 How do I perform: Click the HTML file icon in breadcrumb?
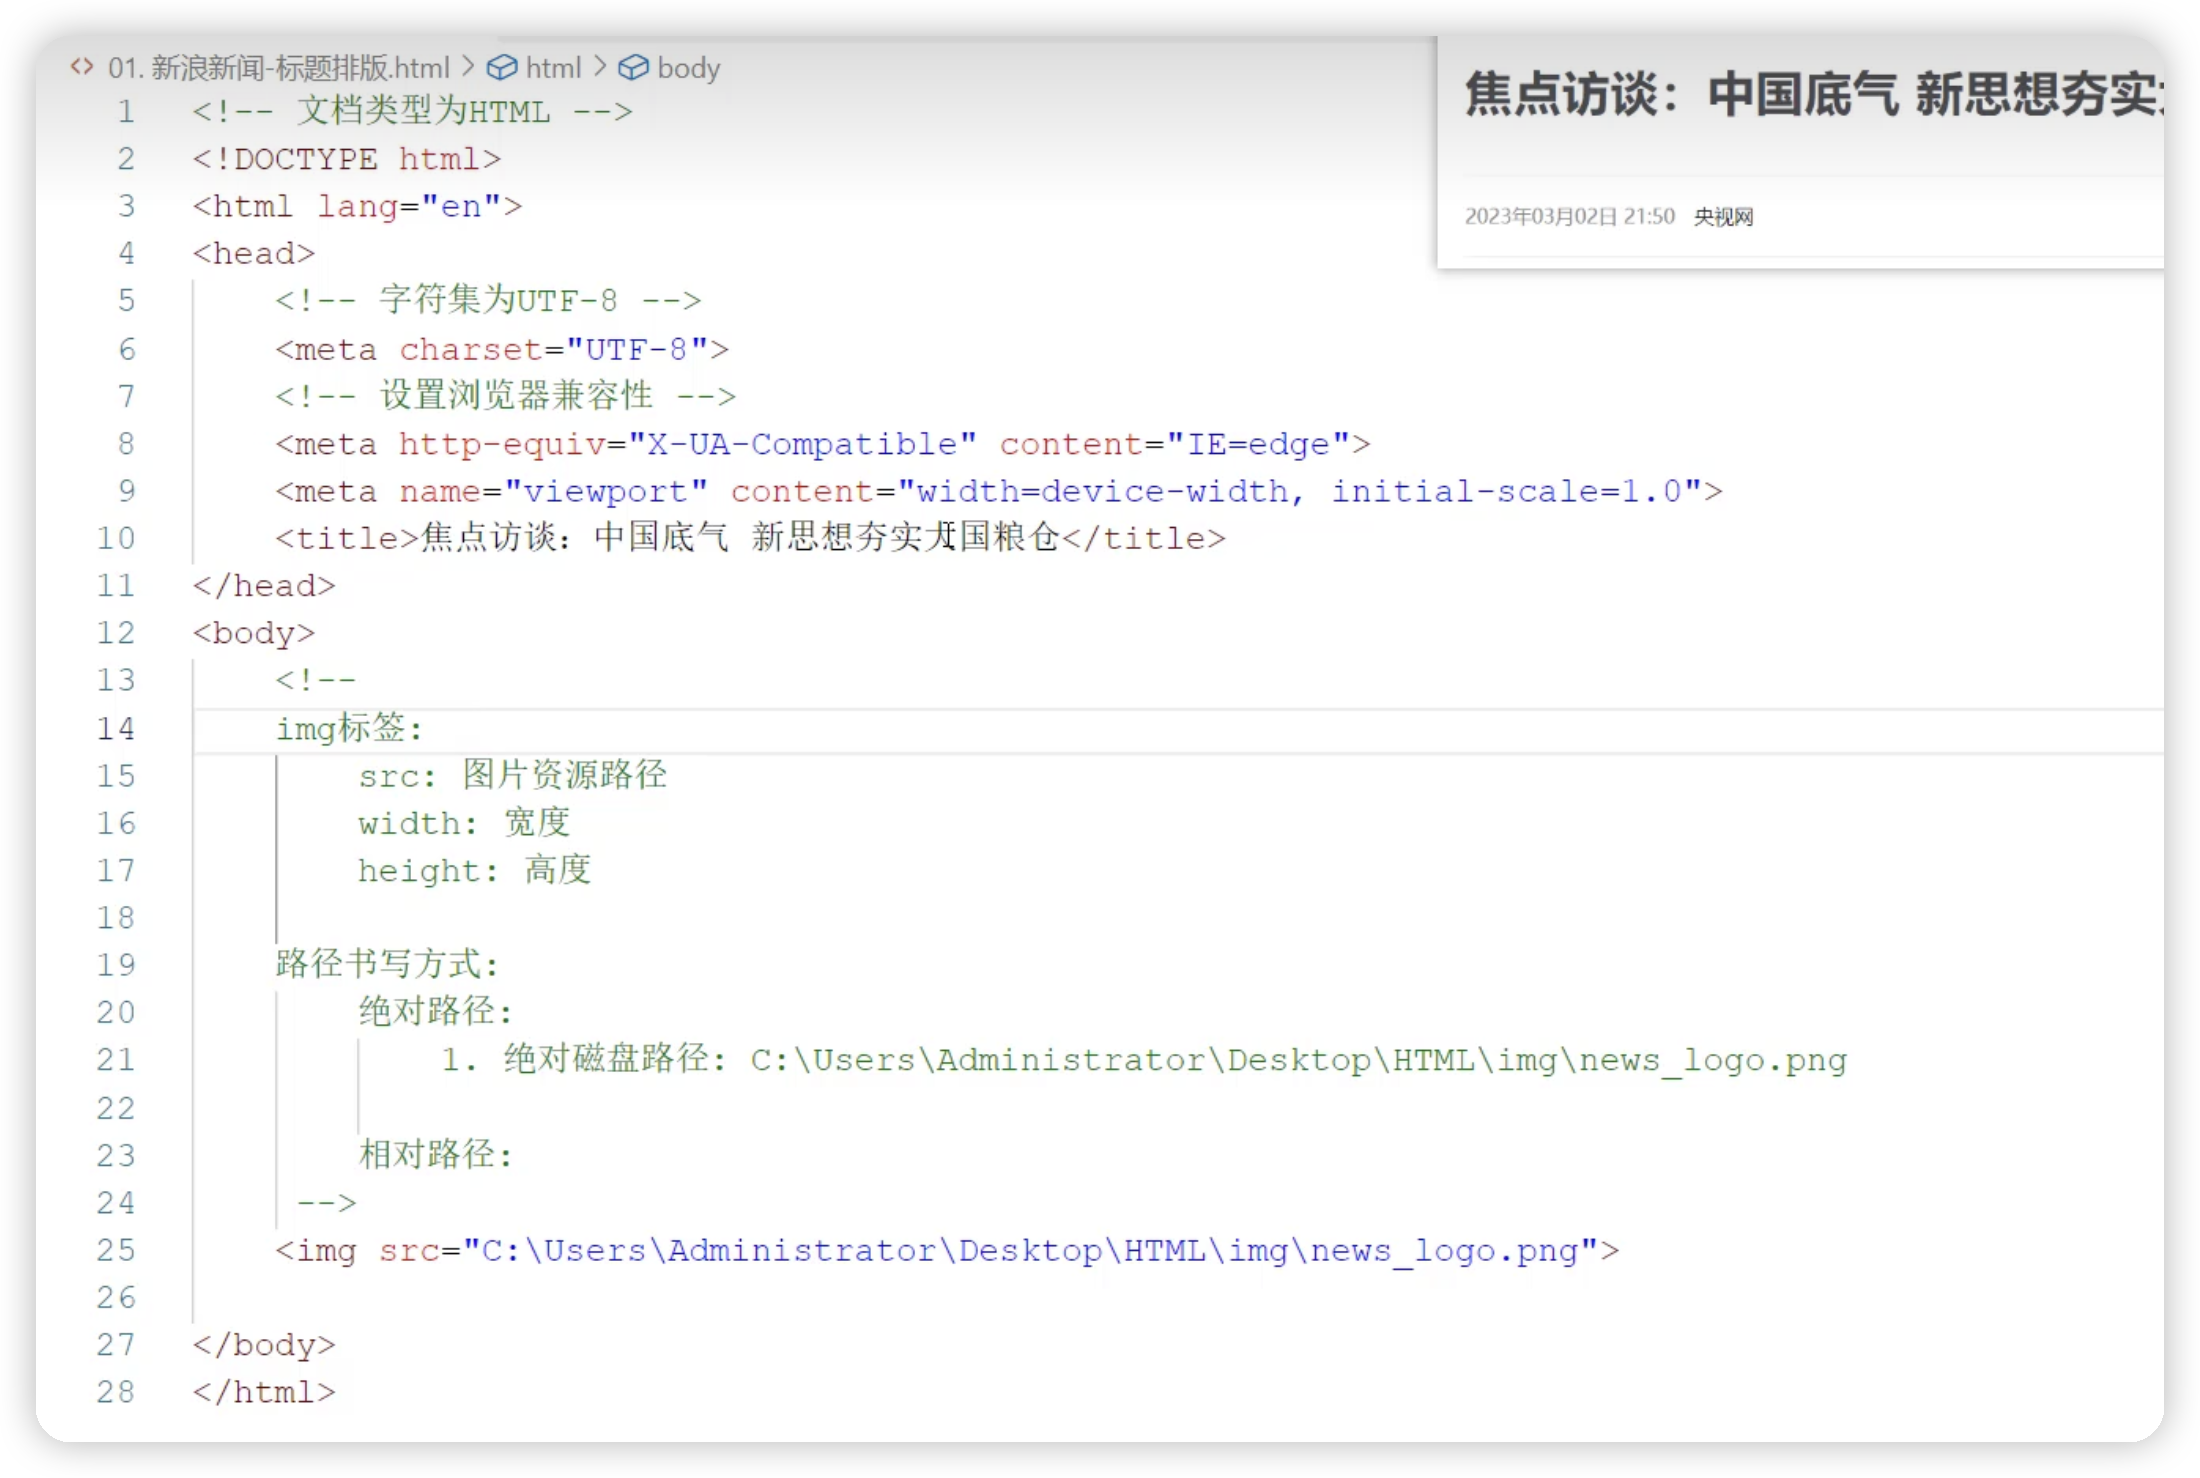pyautogui.click(x=82, y=67)
